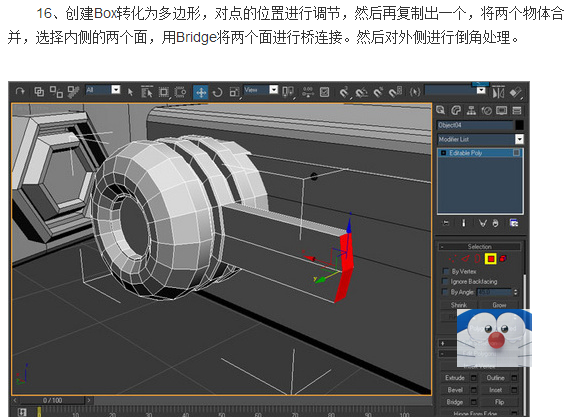Image resolution: width=582 pixels, height=417 pixels.
Task: Click the Use Pivot Point Center icon
Action: coord(288,92)
